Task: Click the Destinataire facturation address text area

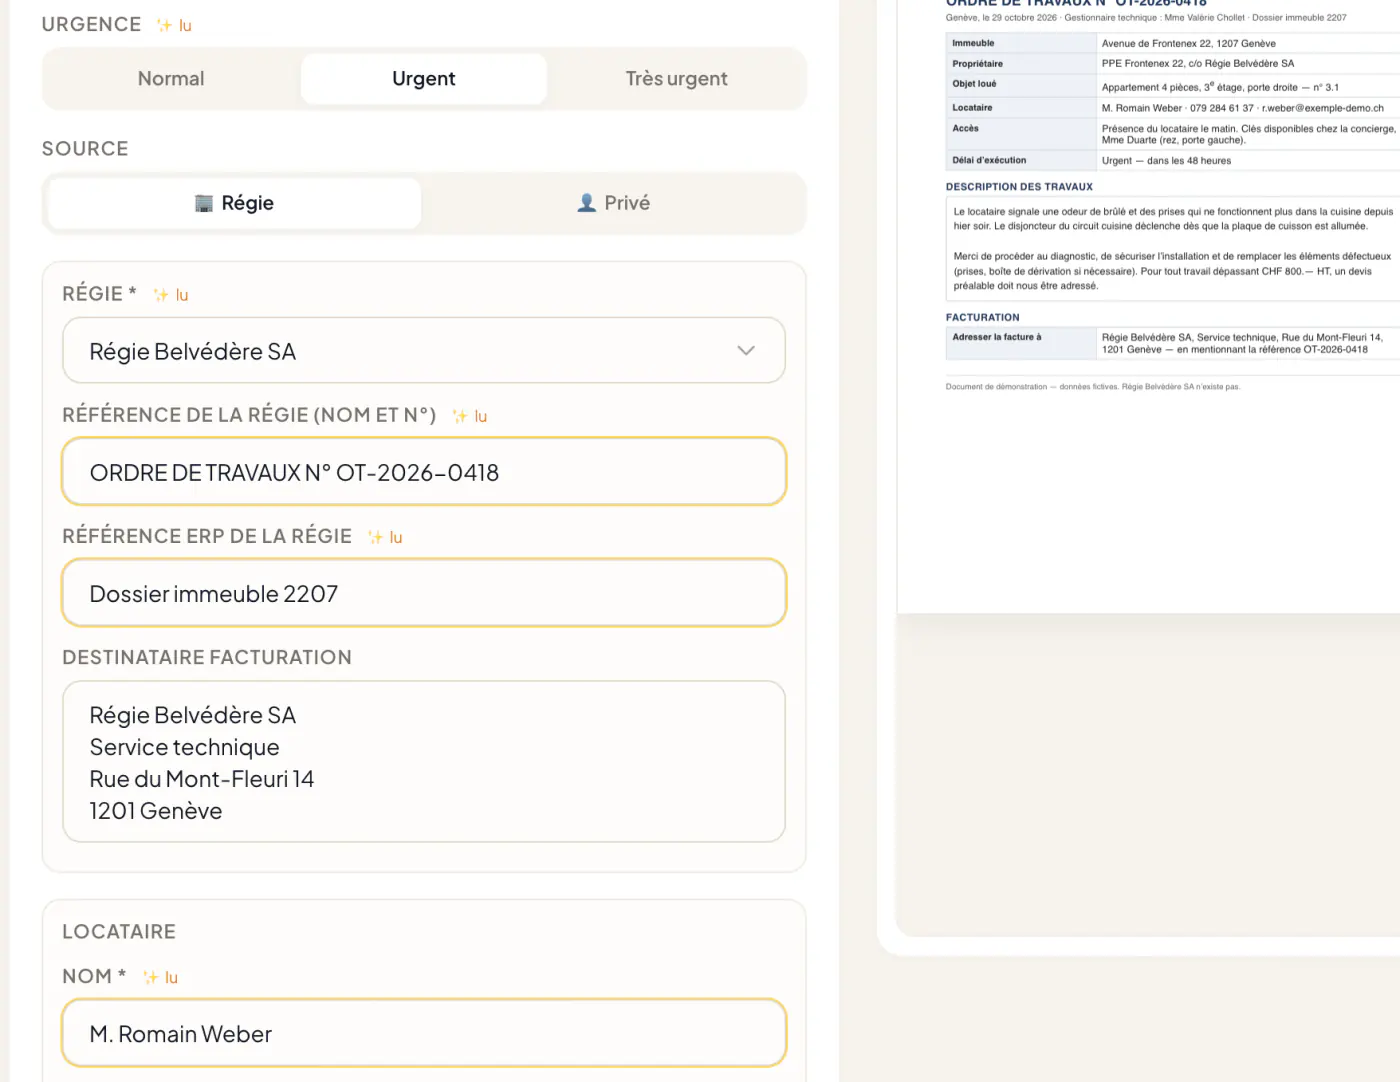Action: (x=424, y=762)
